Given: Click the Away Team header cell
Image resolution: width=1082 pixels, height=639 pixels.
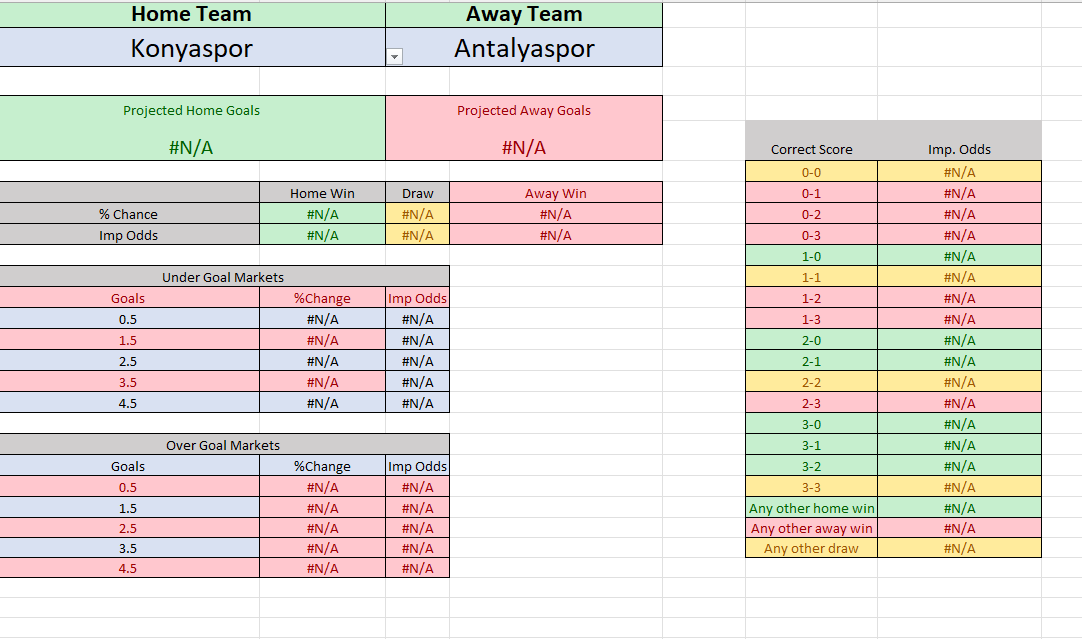Looking at the screenshot, I should pos(524,14).
